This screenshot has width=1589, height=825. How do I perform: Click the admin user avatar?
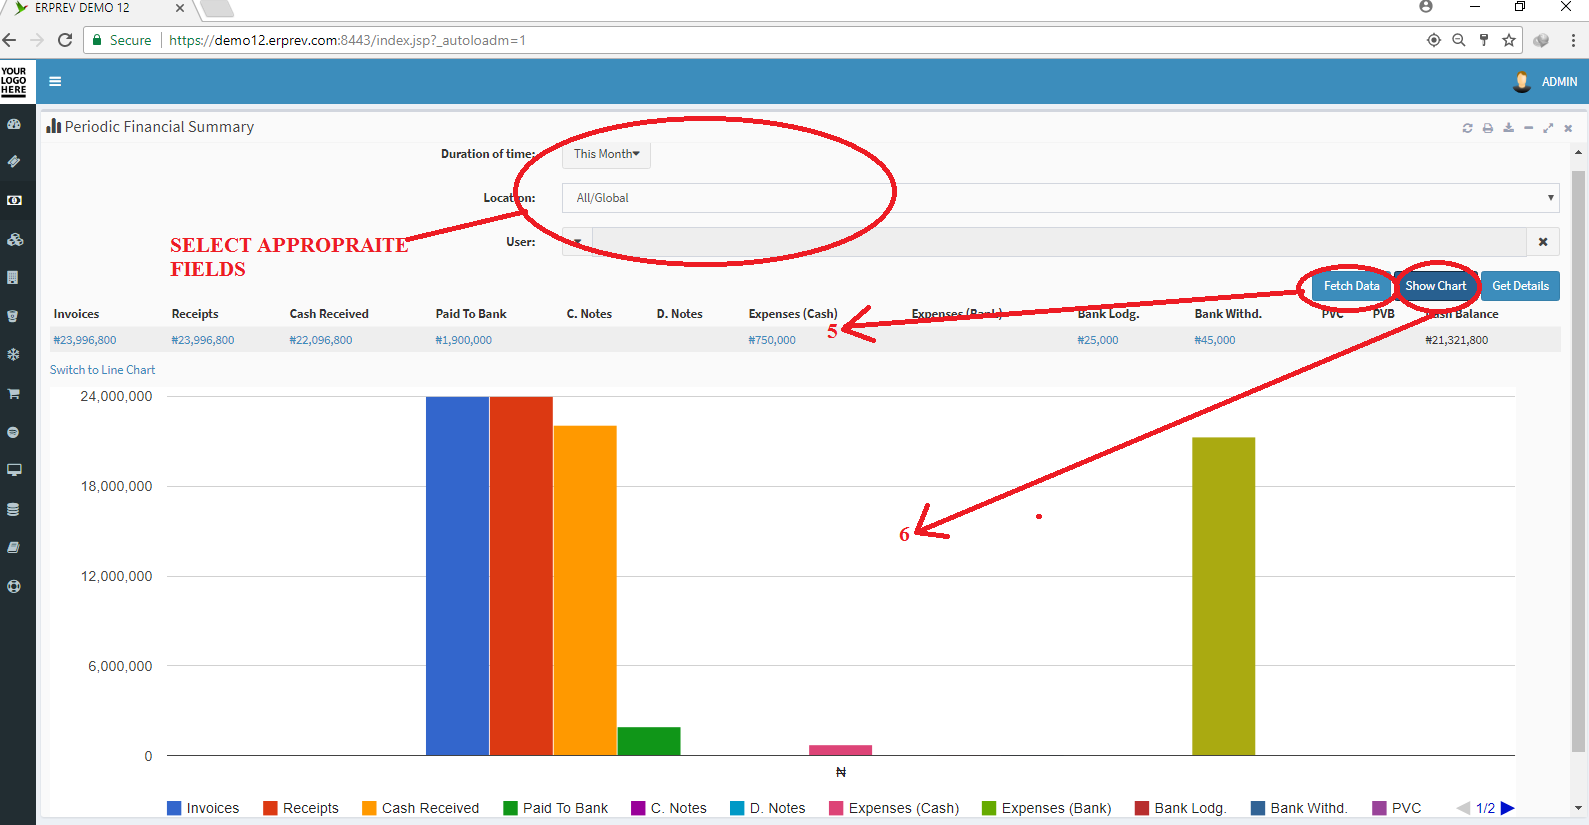tap(1521, 82)
